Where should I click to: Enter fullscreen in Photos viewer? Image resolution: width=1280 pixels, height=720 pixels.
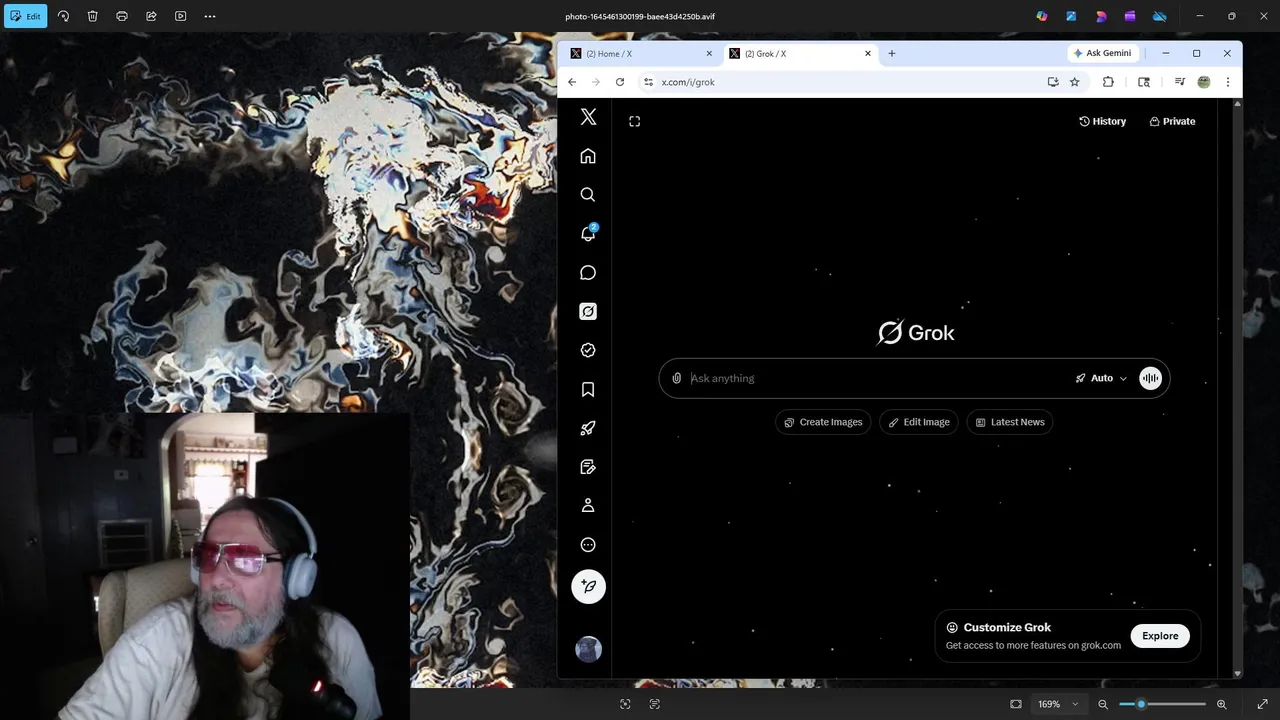tap(1262, 704)
